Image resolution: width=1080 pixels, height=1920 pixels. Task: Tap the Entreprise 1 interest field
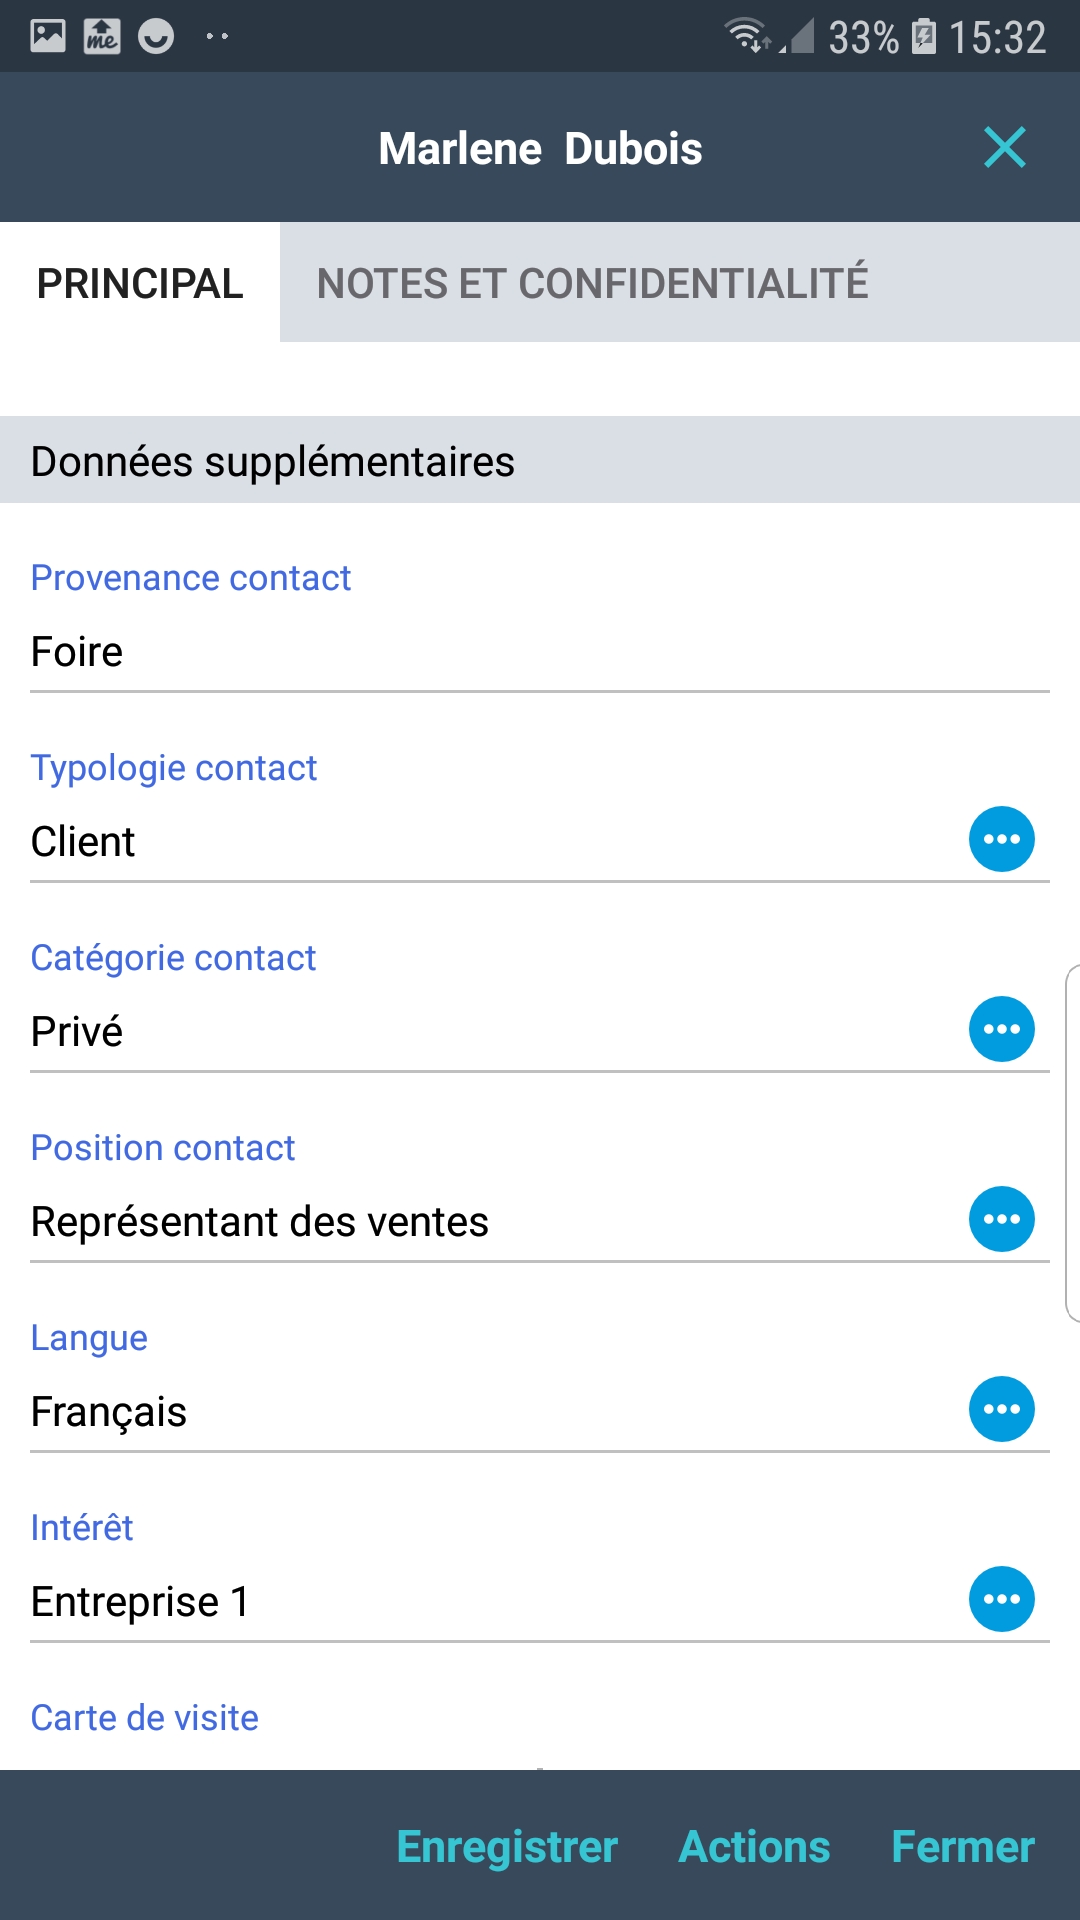tap(480, 1602)
